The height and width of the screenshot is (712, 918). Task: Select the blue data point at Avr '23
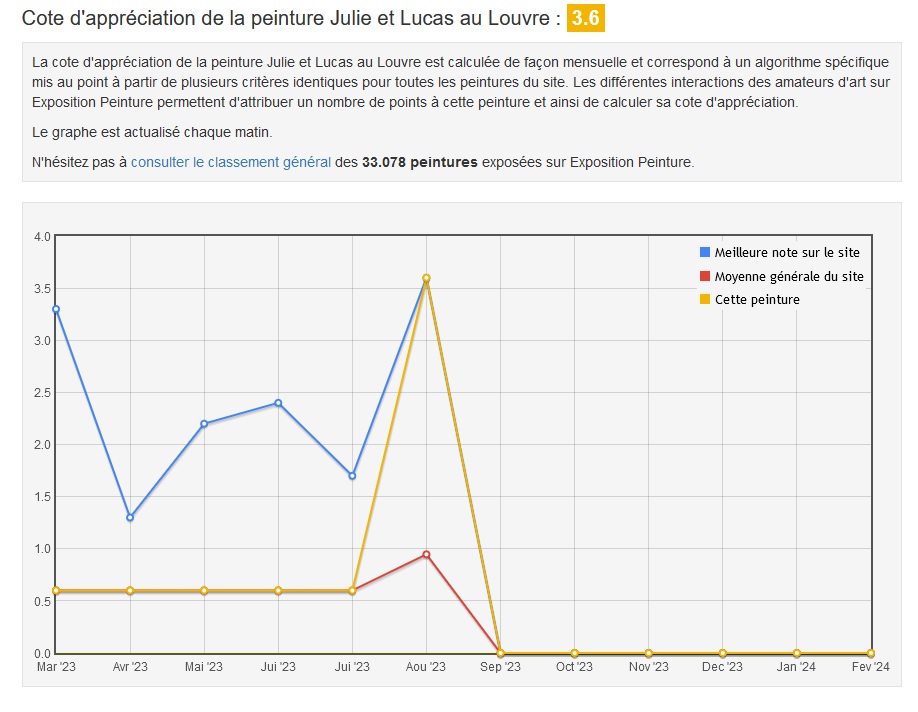pyautogui.click(x=130, y=517)
